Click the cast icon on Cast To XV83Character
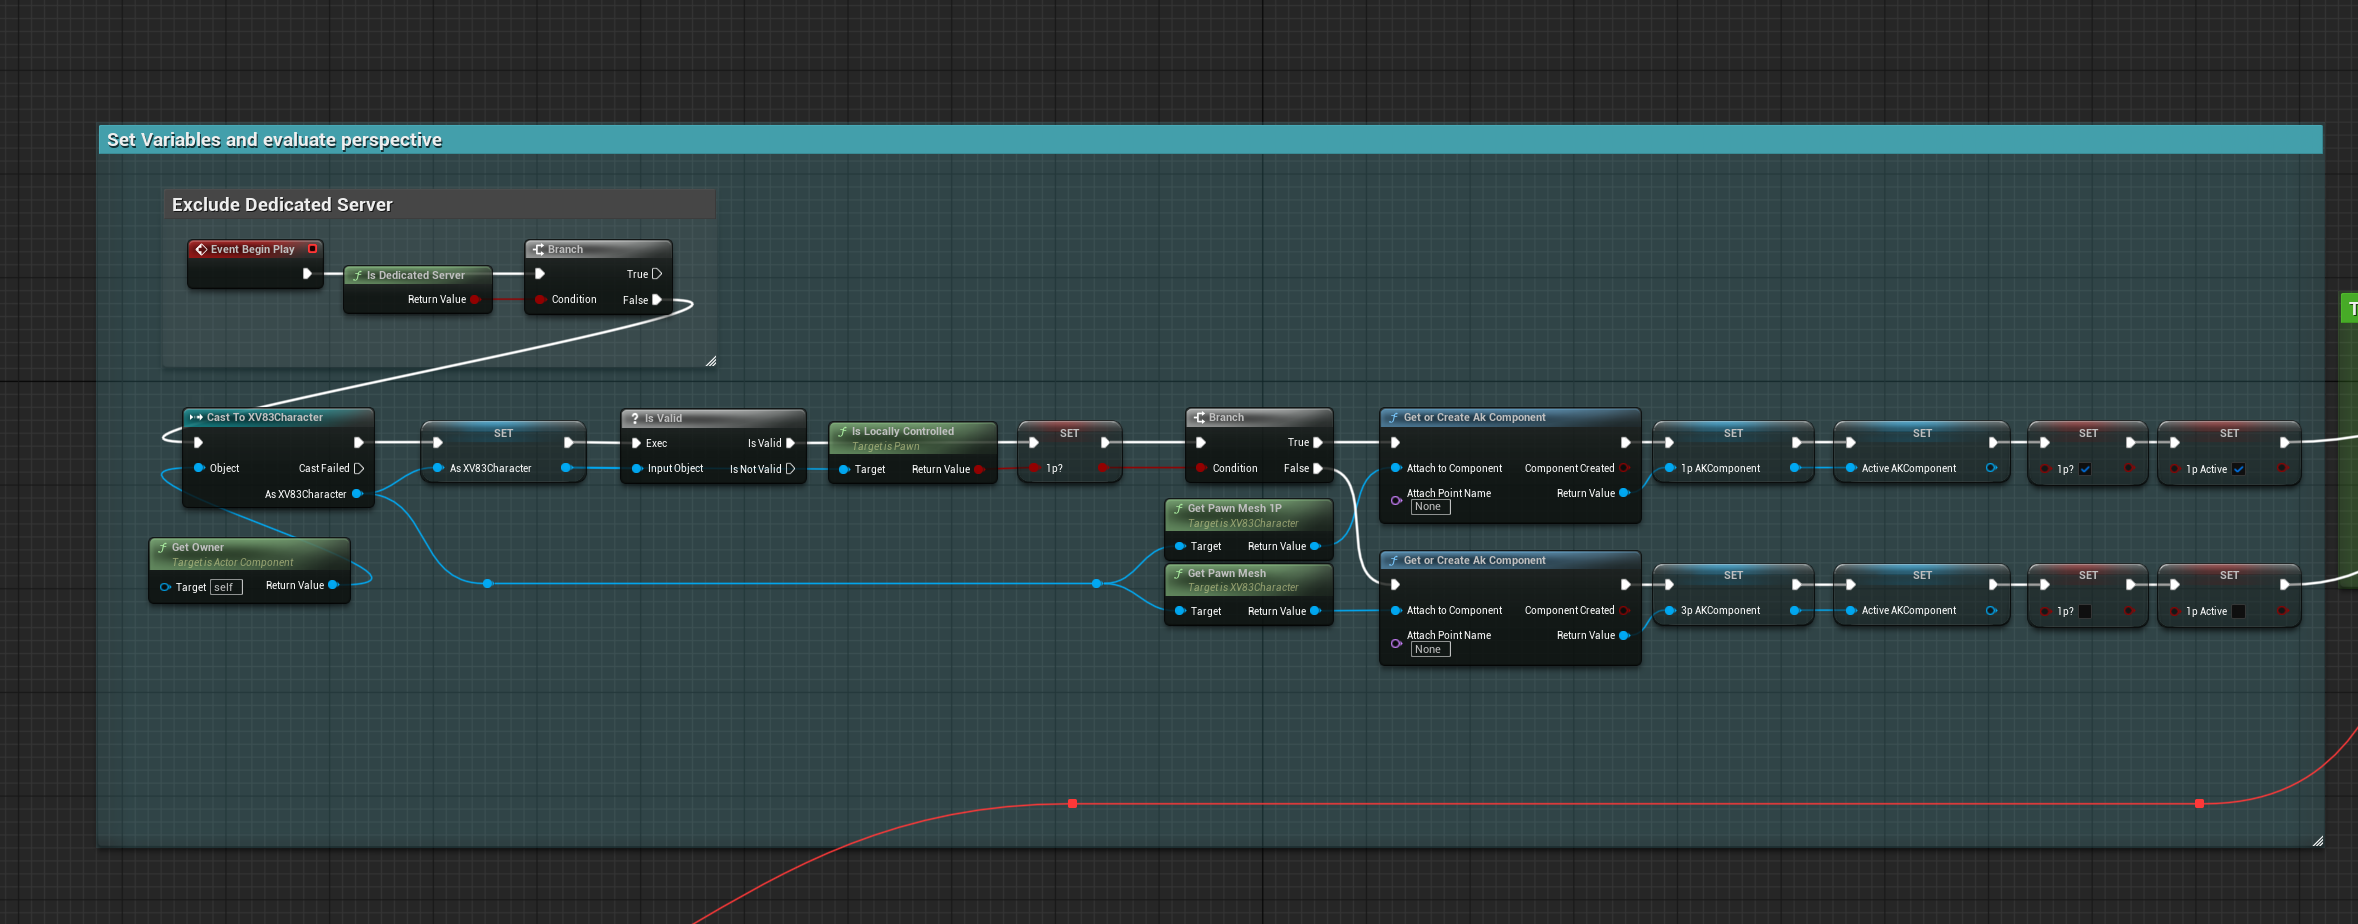2358x924 pixels. [196, 417]
